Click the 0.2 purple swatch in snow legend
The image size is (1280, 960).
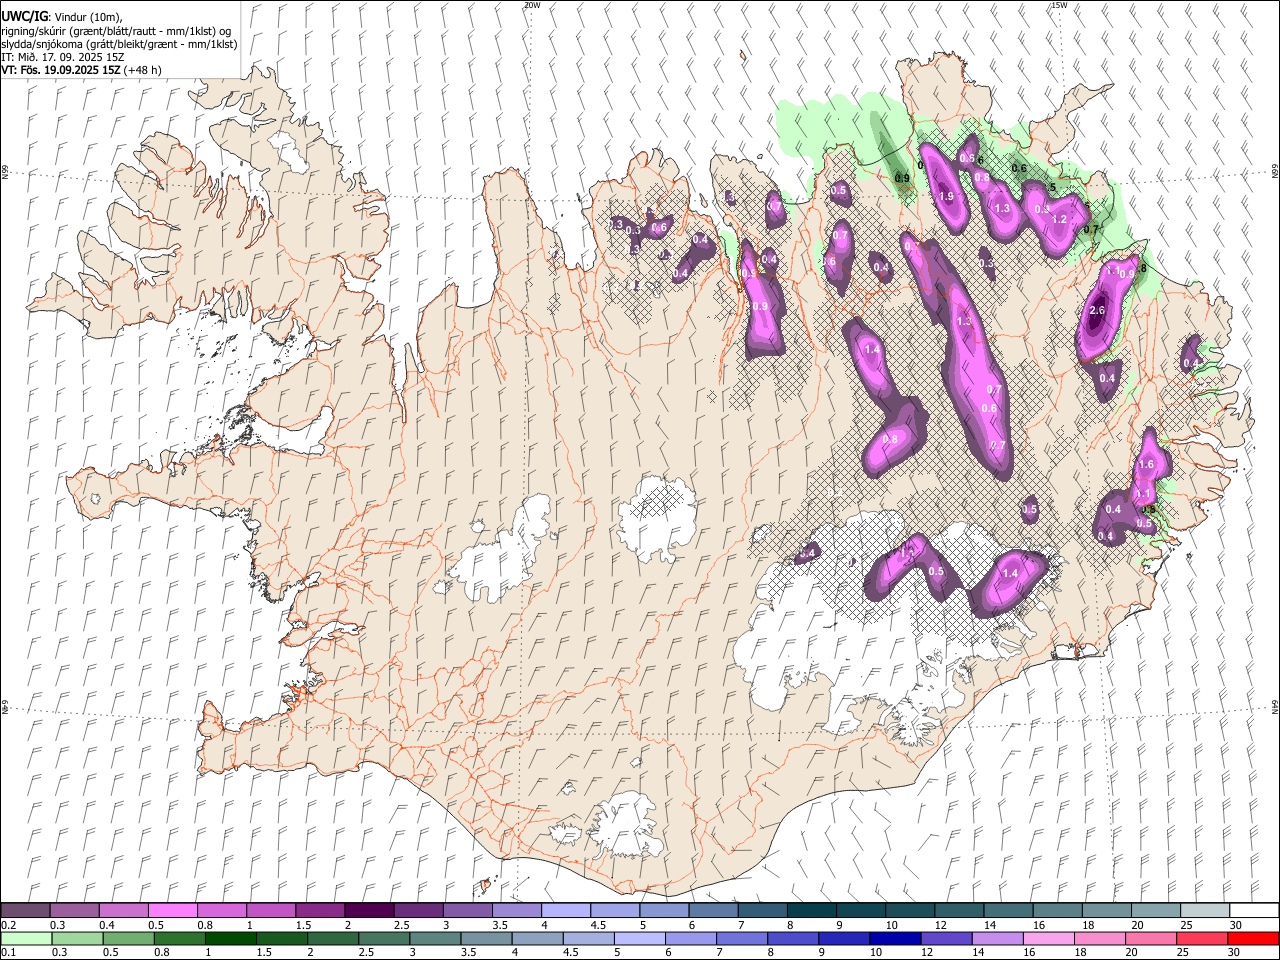click(26, 910)
